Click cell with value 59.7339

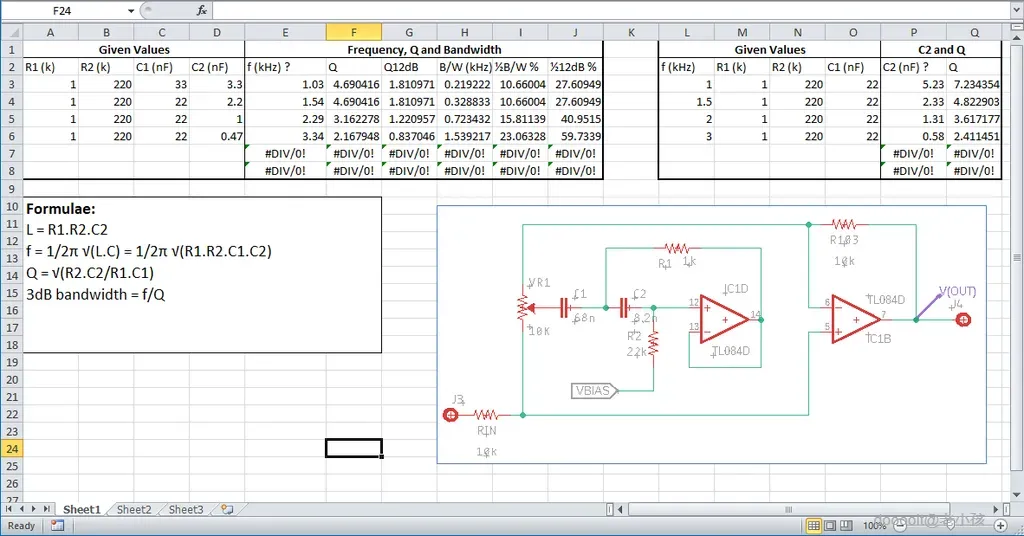pos(575,136)
